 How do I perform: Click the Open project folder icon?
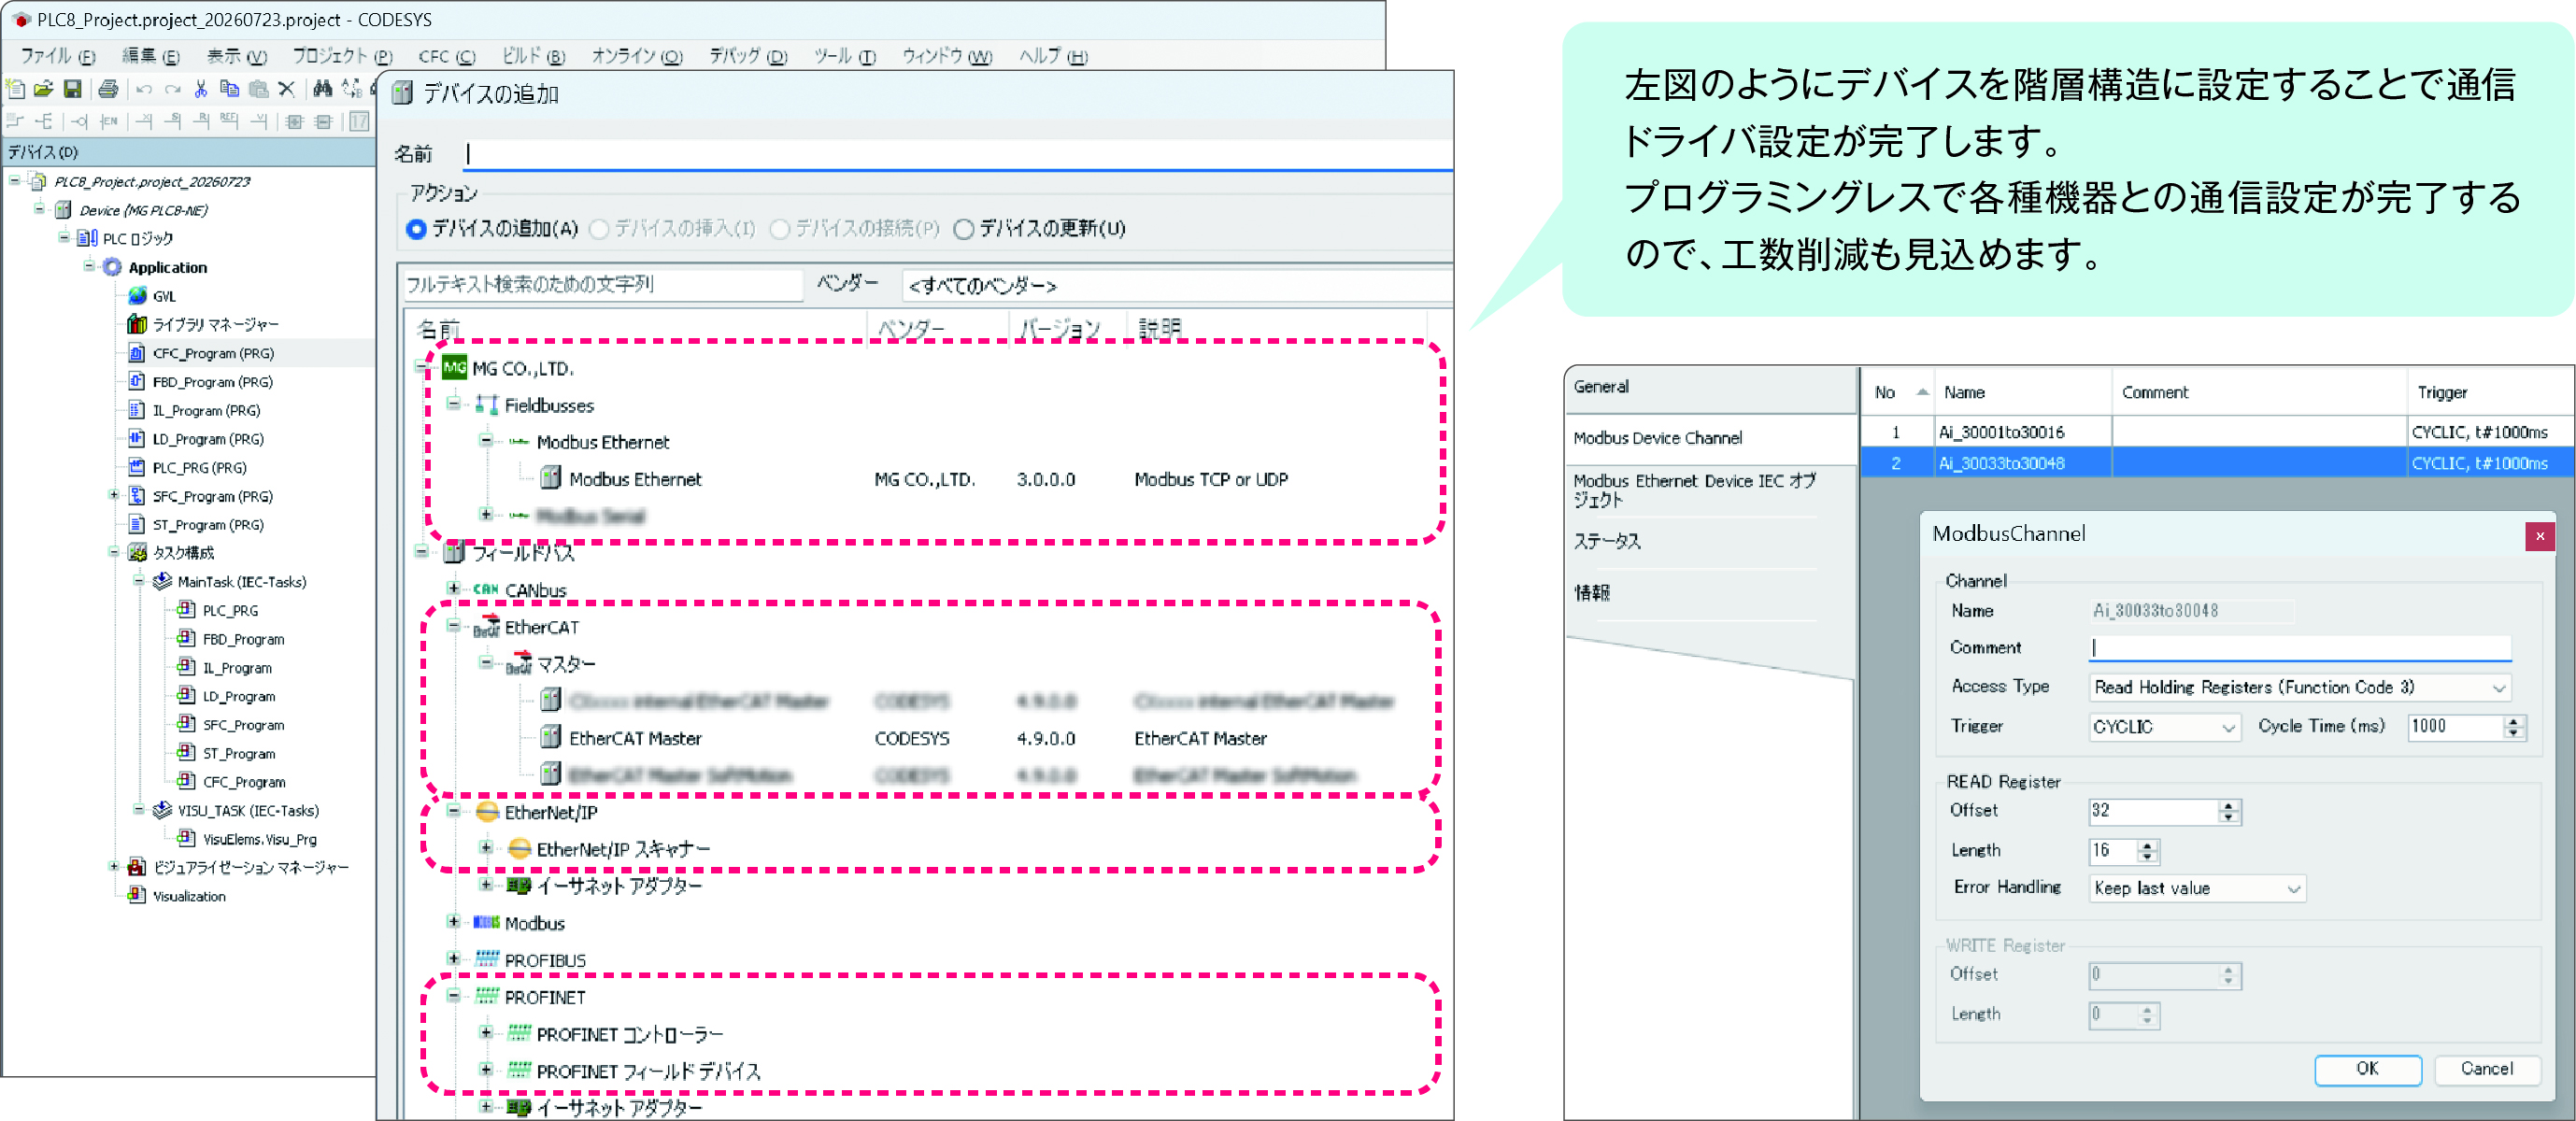[x=43, y=89]
